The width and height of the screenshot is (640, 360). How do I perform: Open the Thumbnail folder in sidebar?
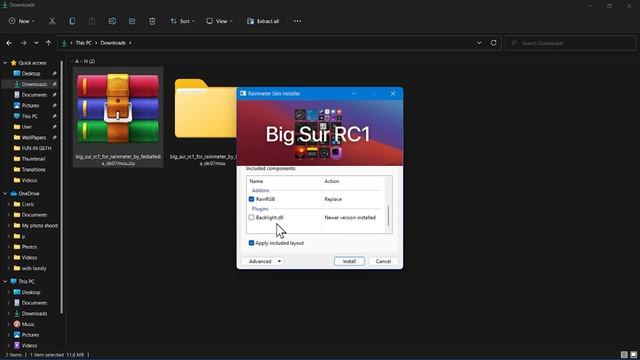pyautogui.click(x=33, y=159)
